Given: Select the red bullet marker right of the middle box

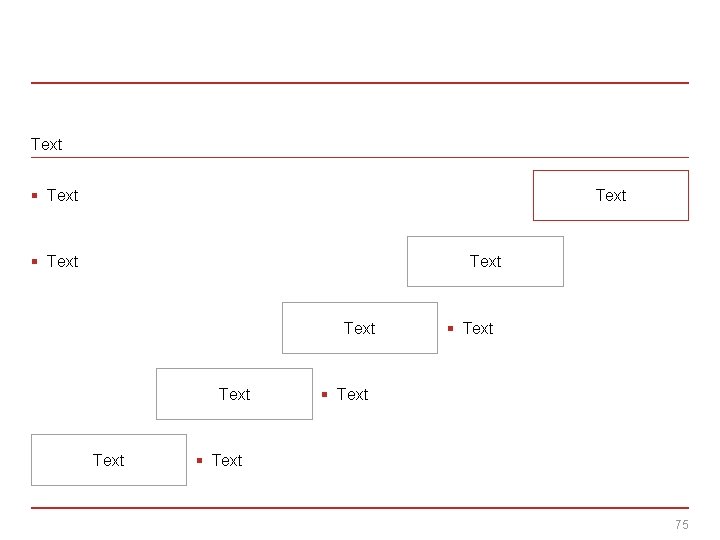Looking at the screenshot, I should [x=451, y=328].
